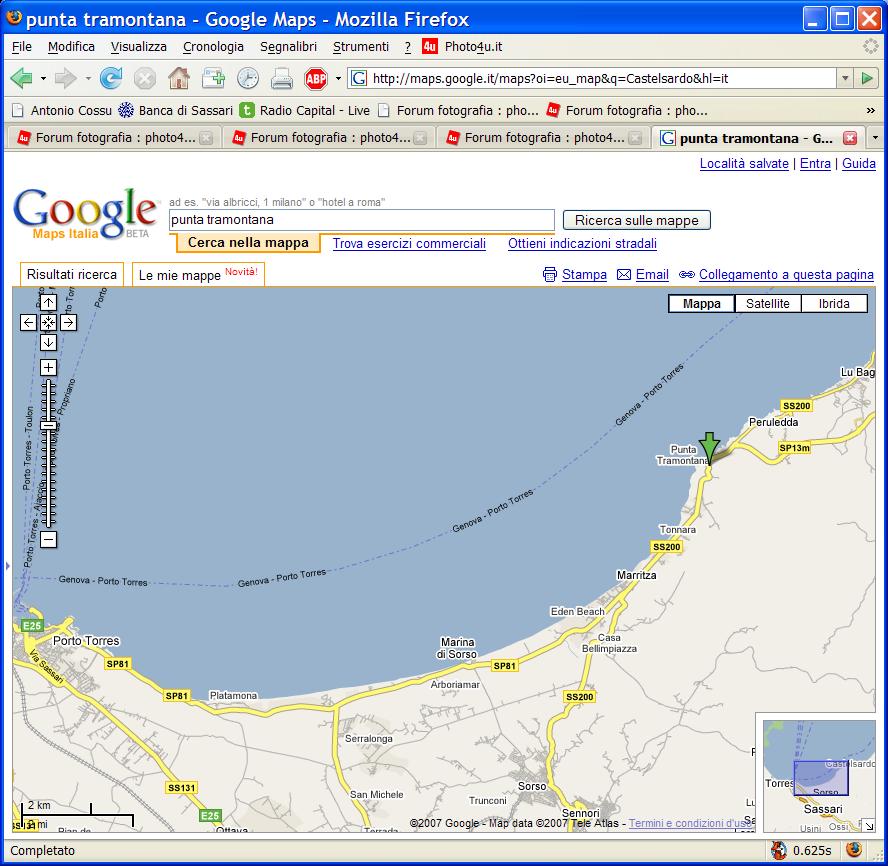This screenshot has height=866, width=888.
Task: Click the Adblock Plus ABP icon
Action: (316, 78)
